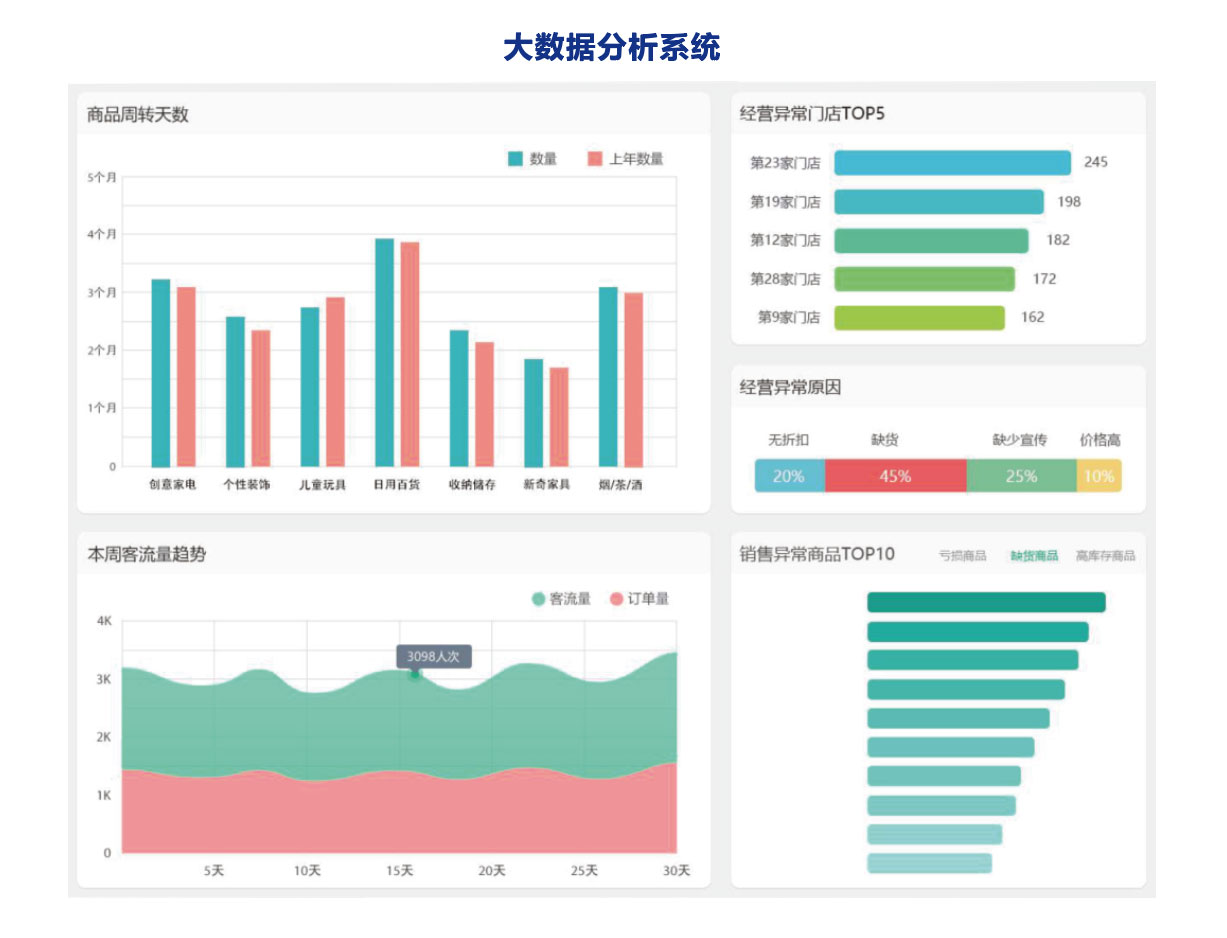The height and width of the screenshot is (938, 1227).
Task: Click the green 第9家门店 bar
Action: pyautogui.click(x=919, y=318)
